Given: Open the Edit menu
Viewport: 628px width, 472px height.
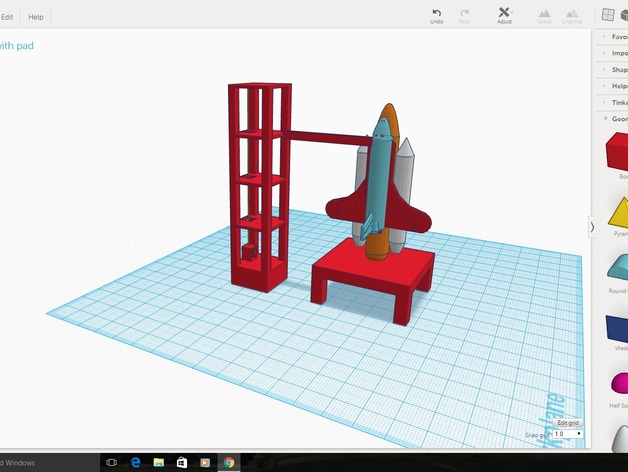Looking at the screenshot, I should pyautogui.click(x=7, y=17).
